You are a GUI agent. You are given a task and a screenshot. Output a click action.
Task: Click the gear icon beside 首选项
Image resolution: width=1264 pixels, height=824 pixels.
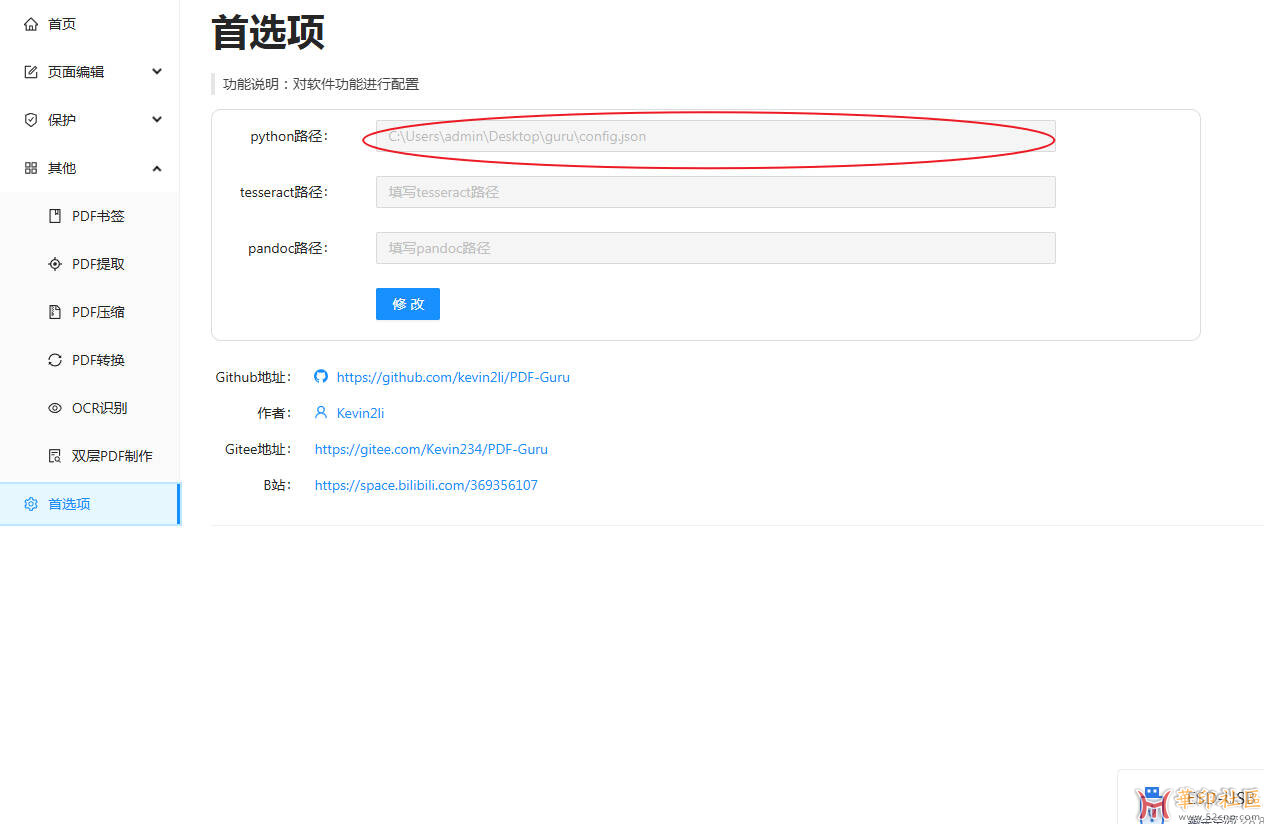tap(31, 504)
